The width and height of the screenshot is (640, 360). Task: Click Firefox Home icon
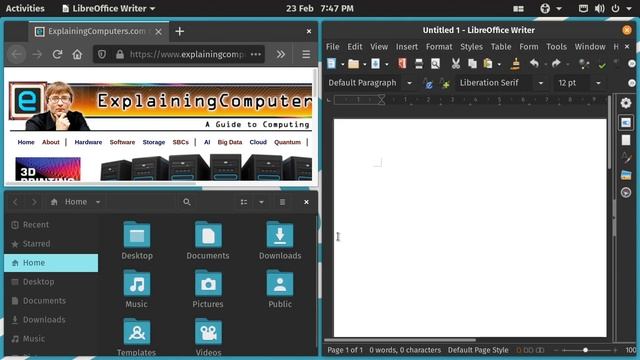point(77,54)
